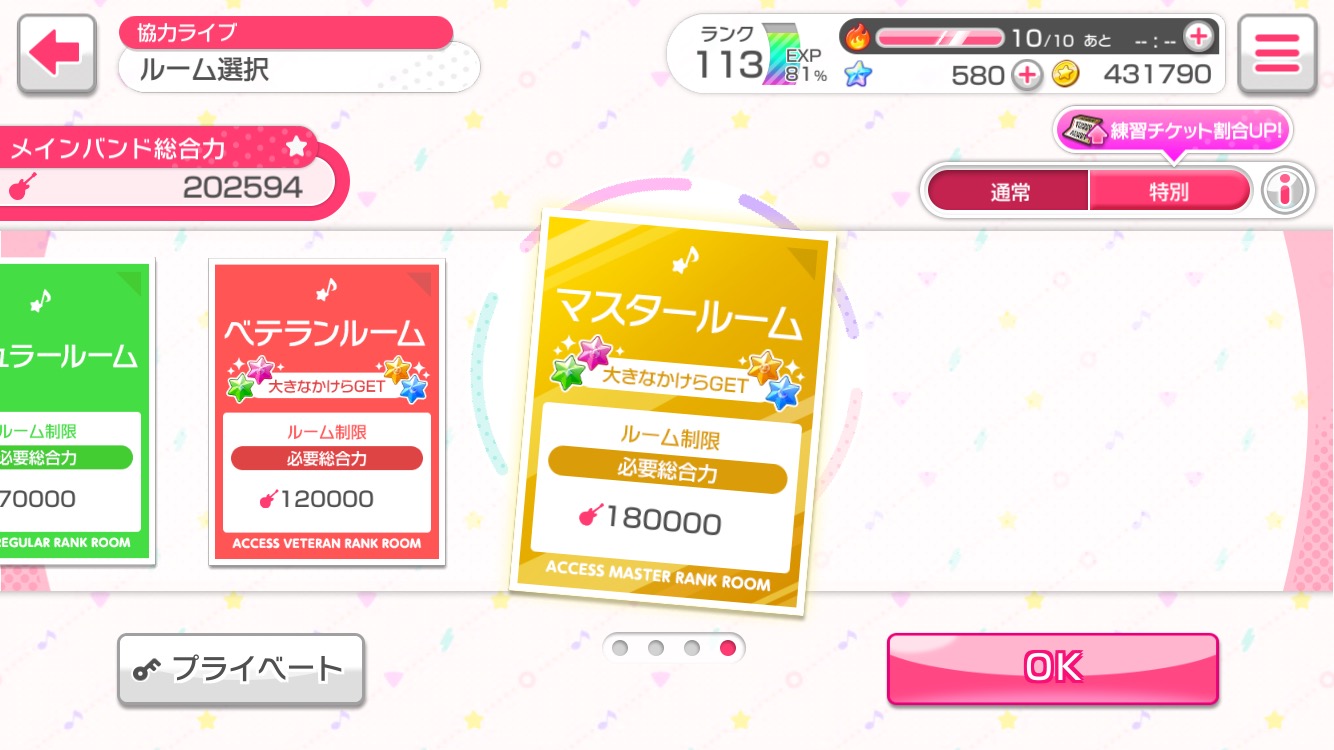Click the plus icon beside the flame gauge
The image size is (1334, 750).
click(1198, 37)
